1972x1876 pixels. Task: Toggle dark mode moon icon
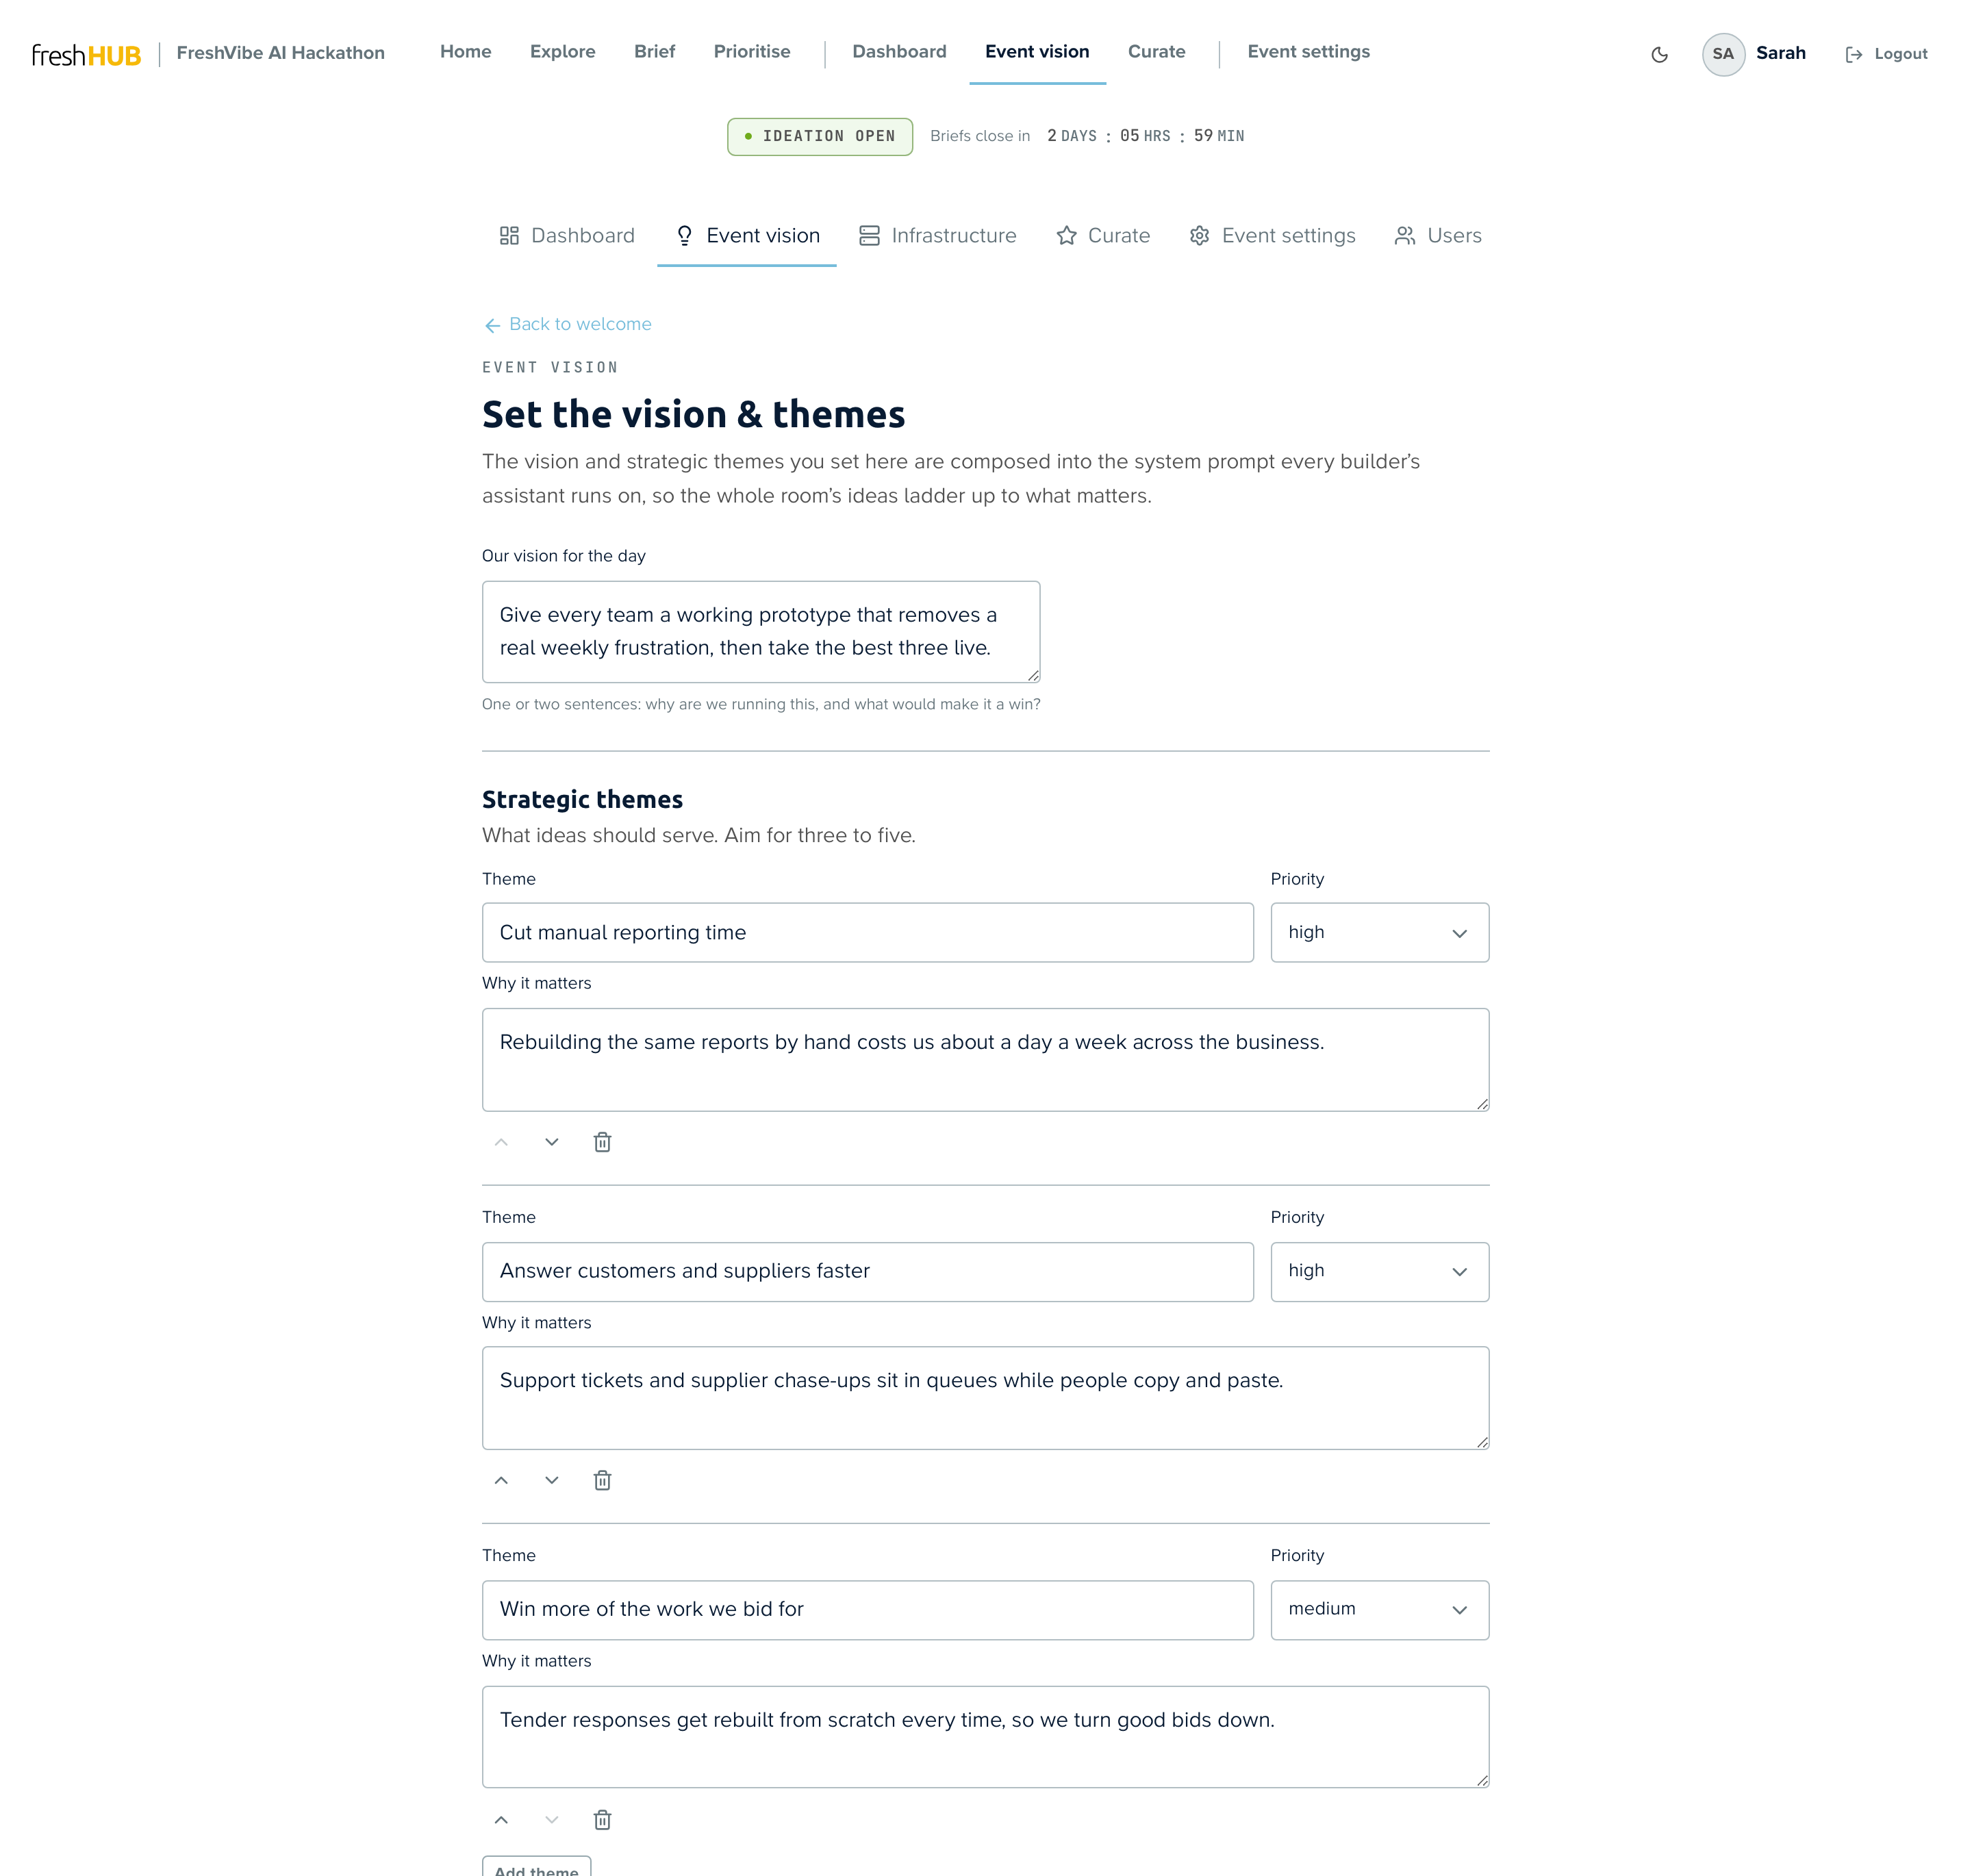click(1659, 54)
